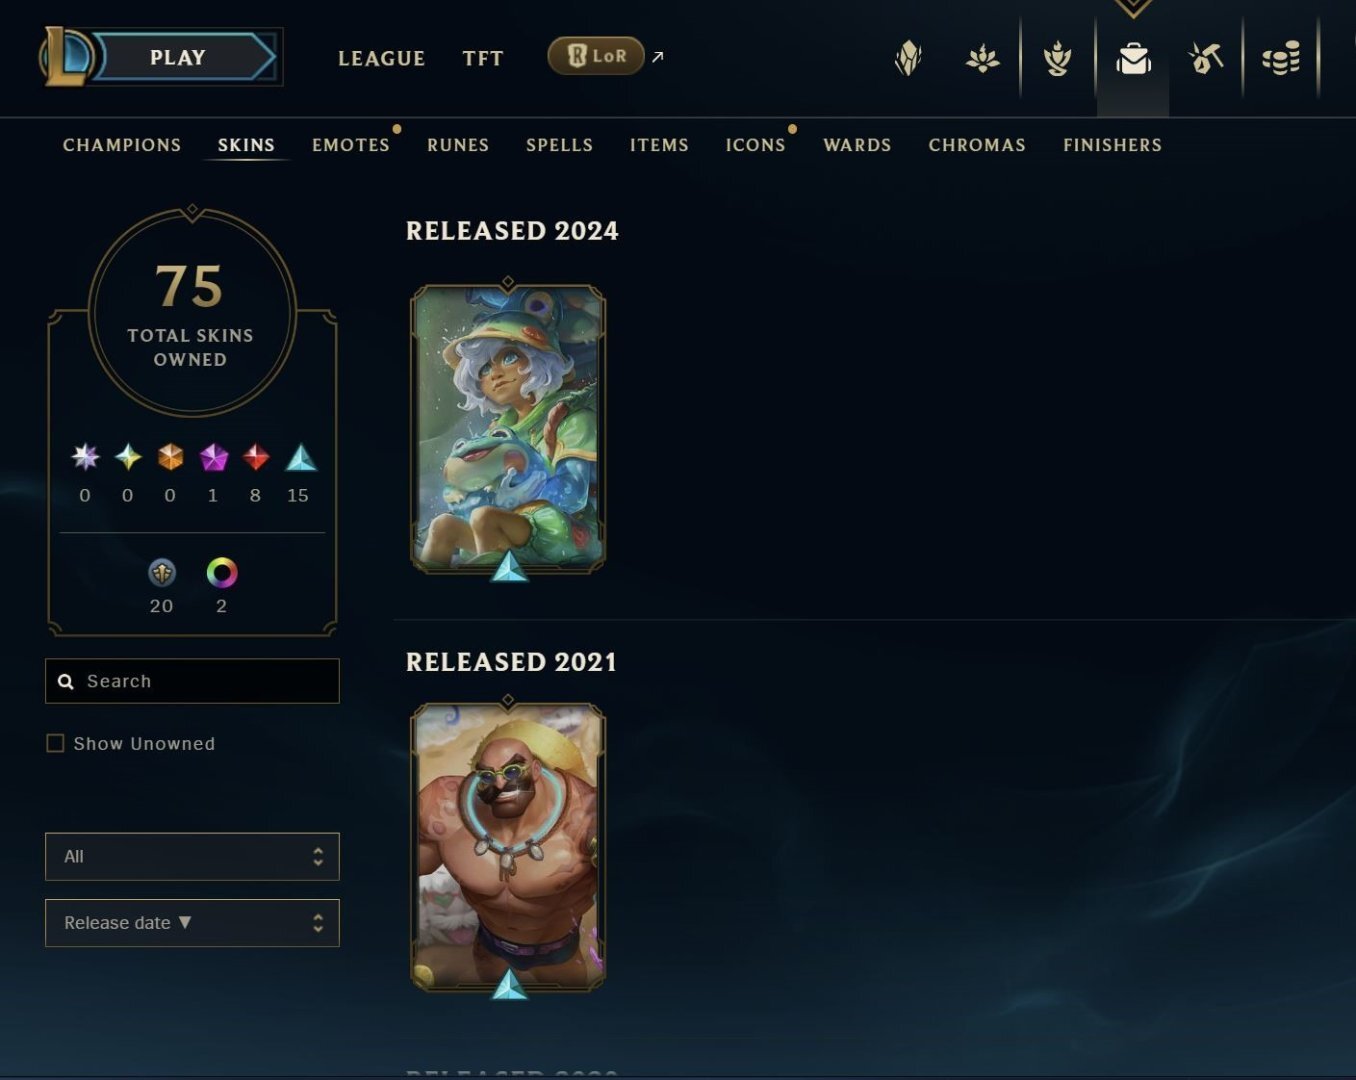Open the Loot hammer icon

pyautogui.click(x=1206, y=59)
